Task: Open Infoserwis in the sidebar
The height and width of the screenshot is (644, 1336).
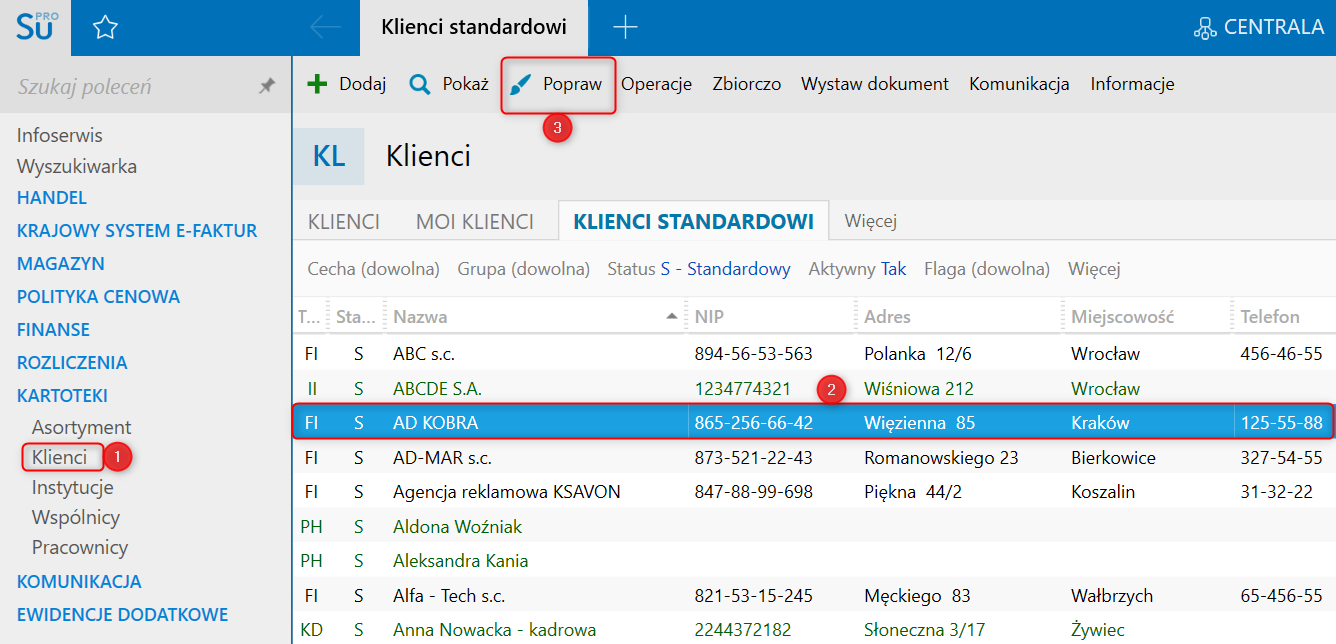Action: click(x=60, y=135)
